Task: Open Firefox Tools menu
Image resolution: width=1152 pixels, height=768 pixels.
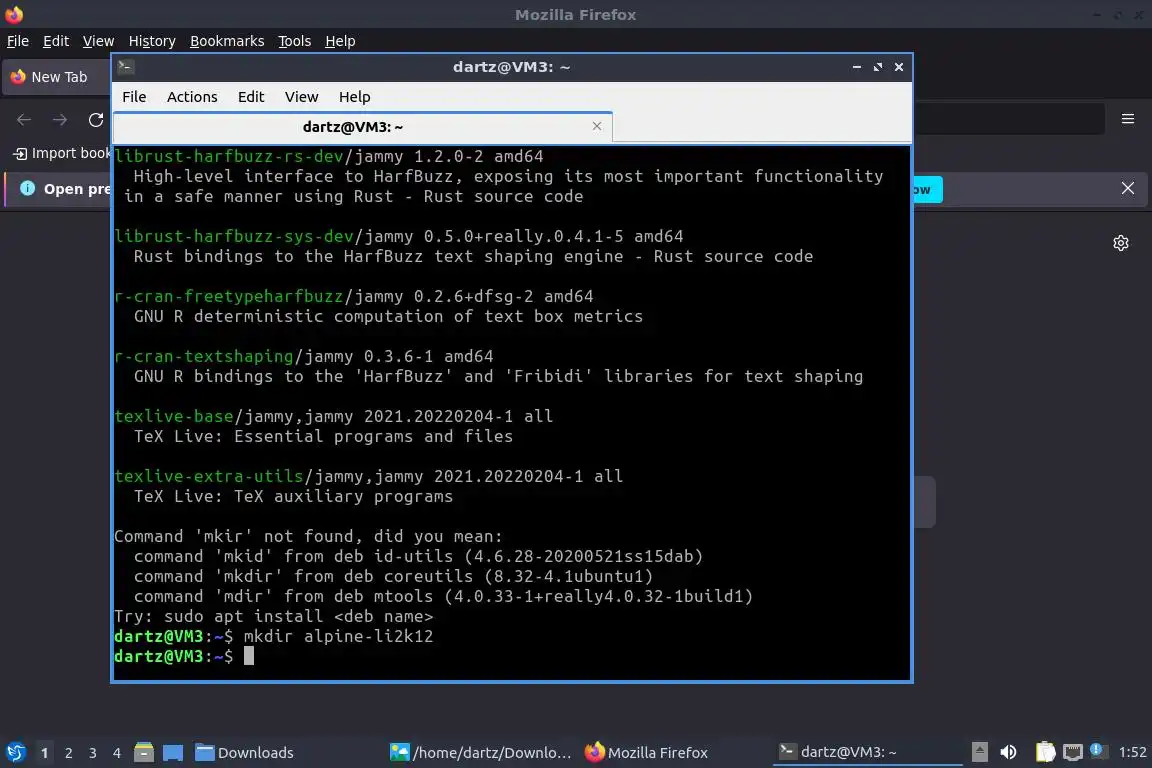Action: [295, 41]
